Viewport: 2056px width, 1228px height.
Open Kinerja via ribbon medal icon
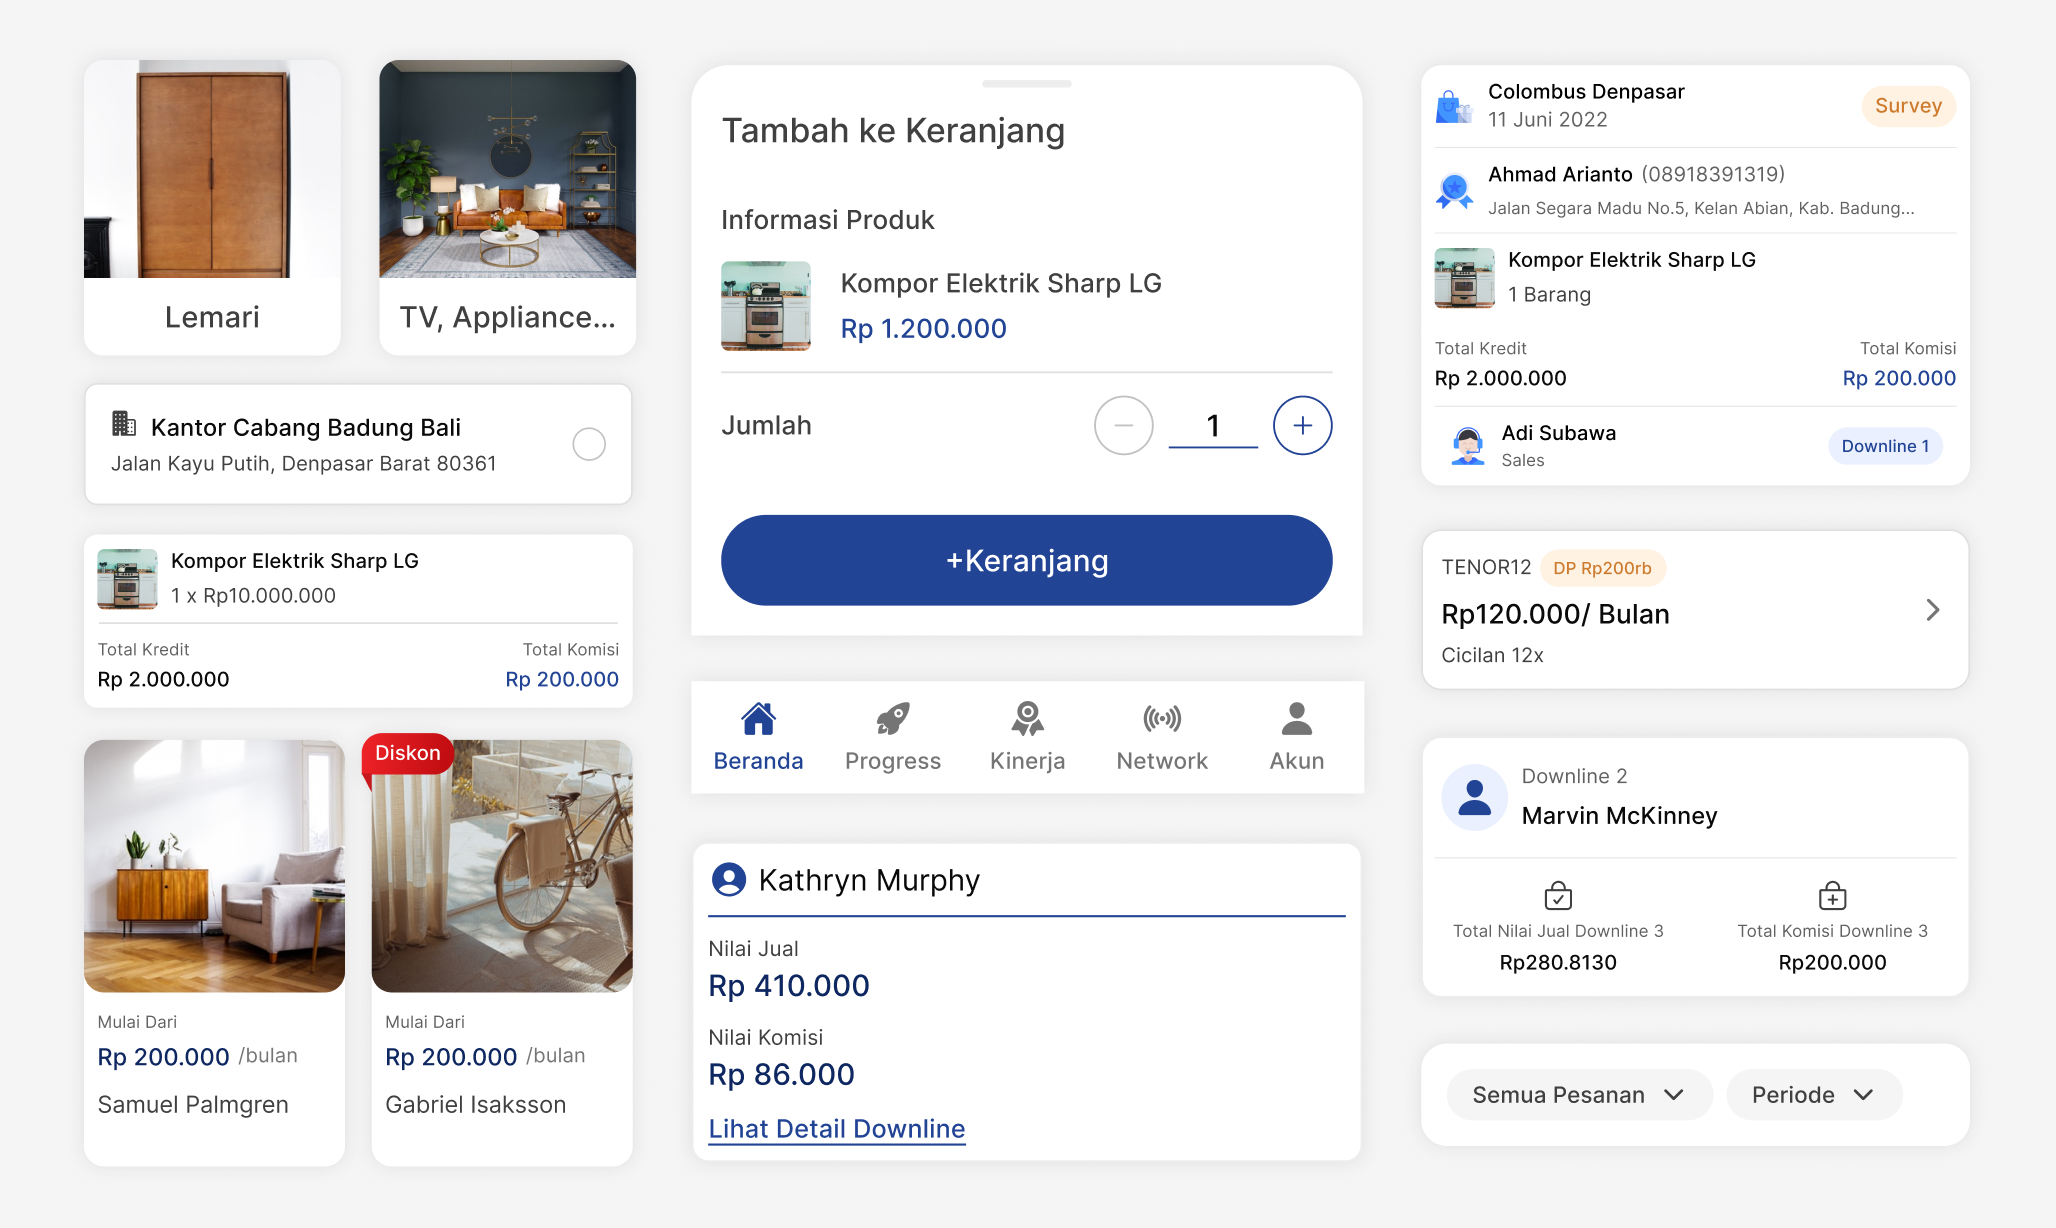(1027, 719)
